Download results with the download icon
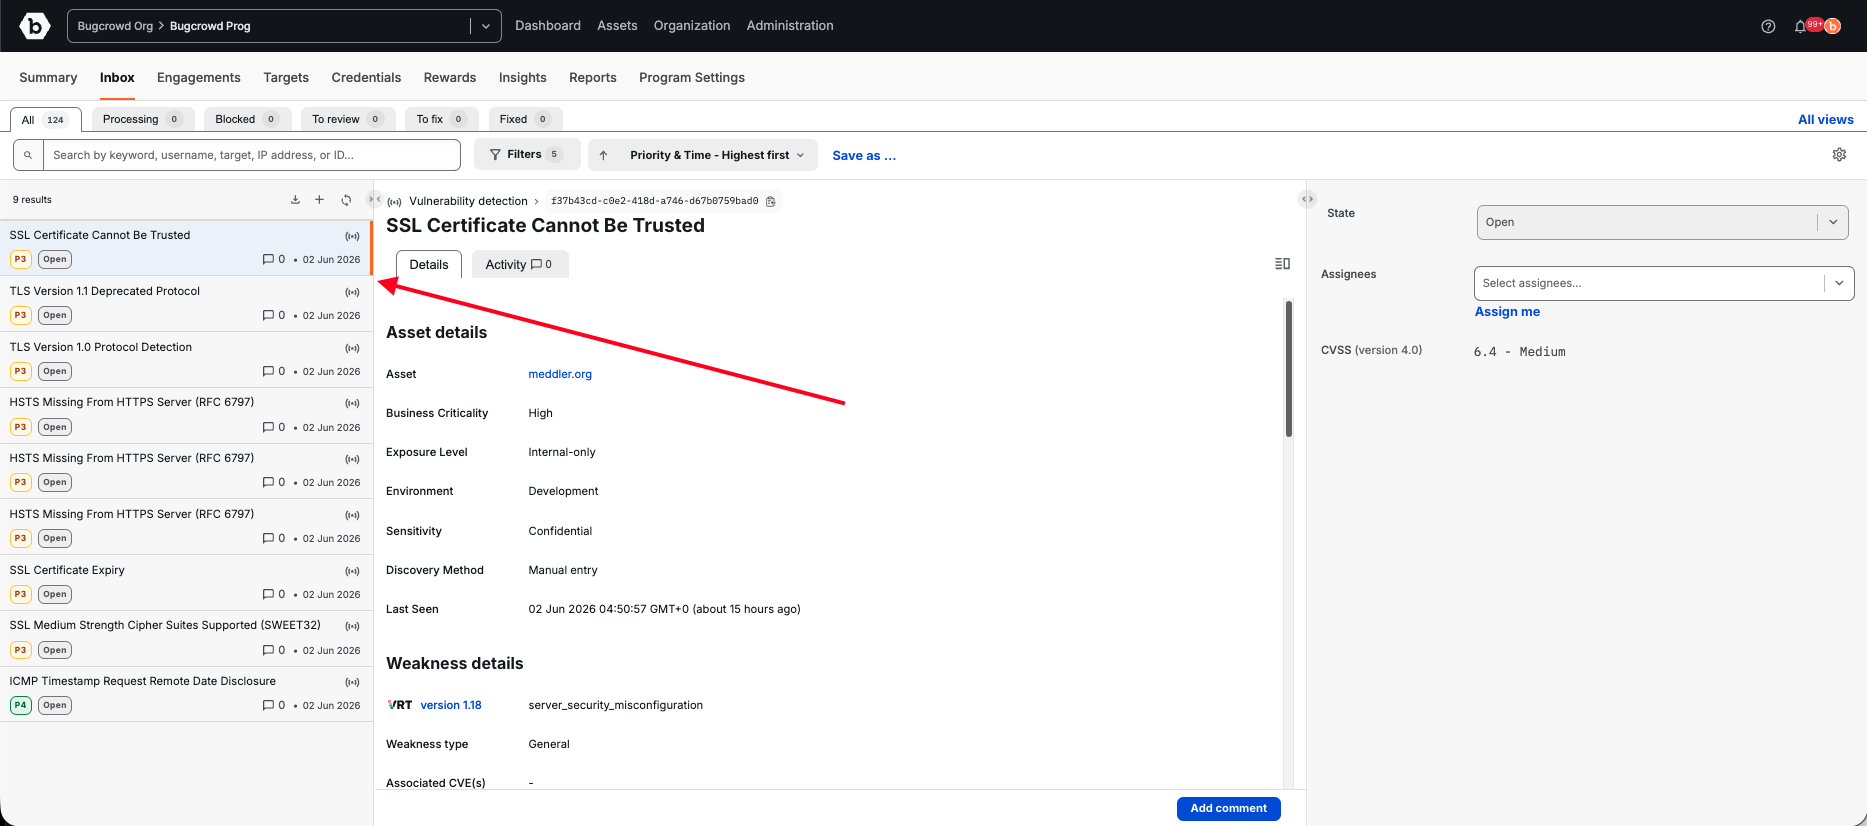 click(x=295, y=200)
